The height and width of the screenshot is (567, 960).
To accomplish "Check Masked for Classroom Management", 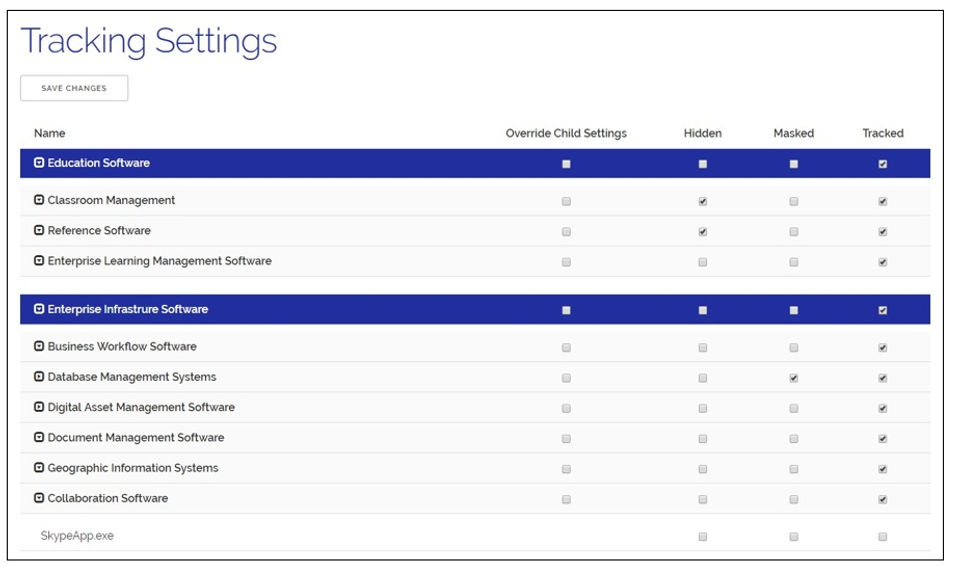I will pyautogui.click(x=794, y=201).
